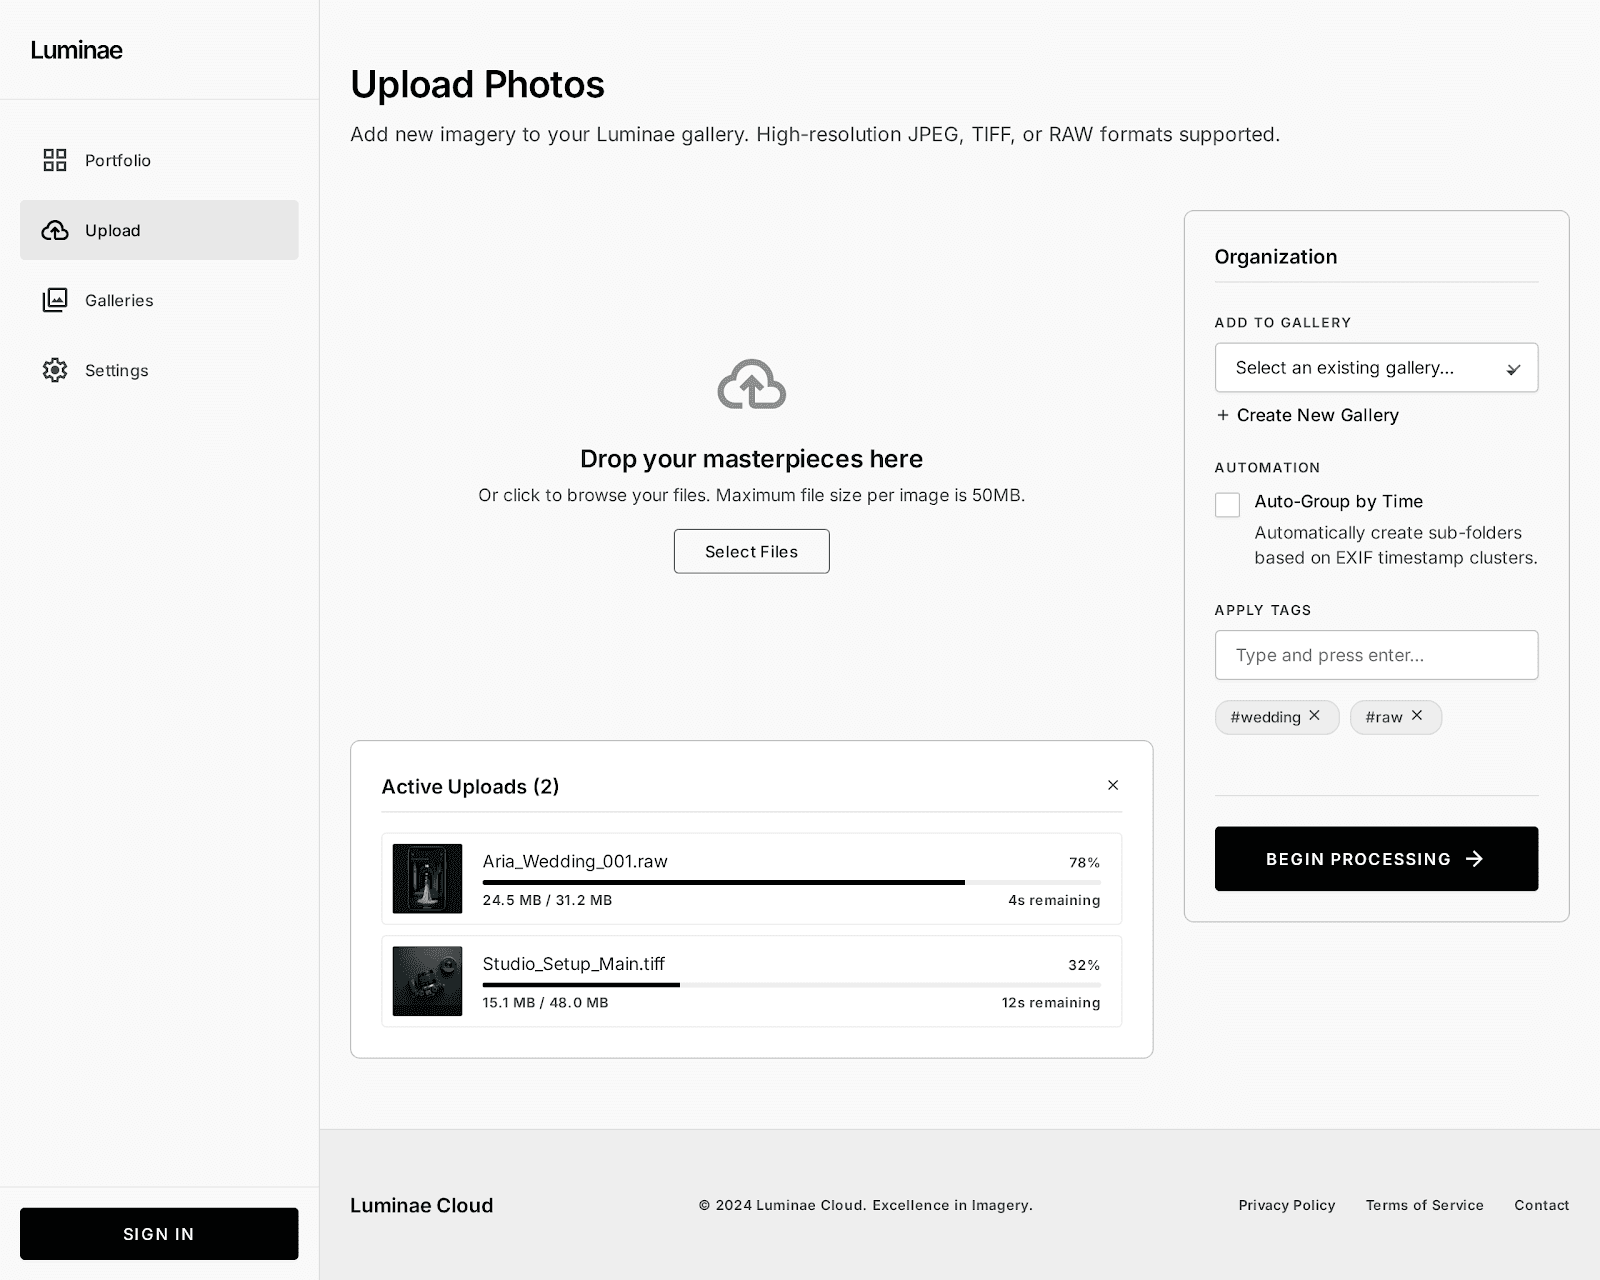Click the 'Drop your masterpieces here' heading
Image resolution: width=1600 pixels, height=1280 pixels.
pos(751,459)
